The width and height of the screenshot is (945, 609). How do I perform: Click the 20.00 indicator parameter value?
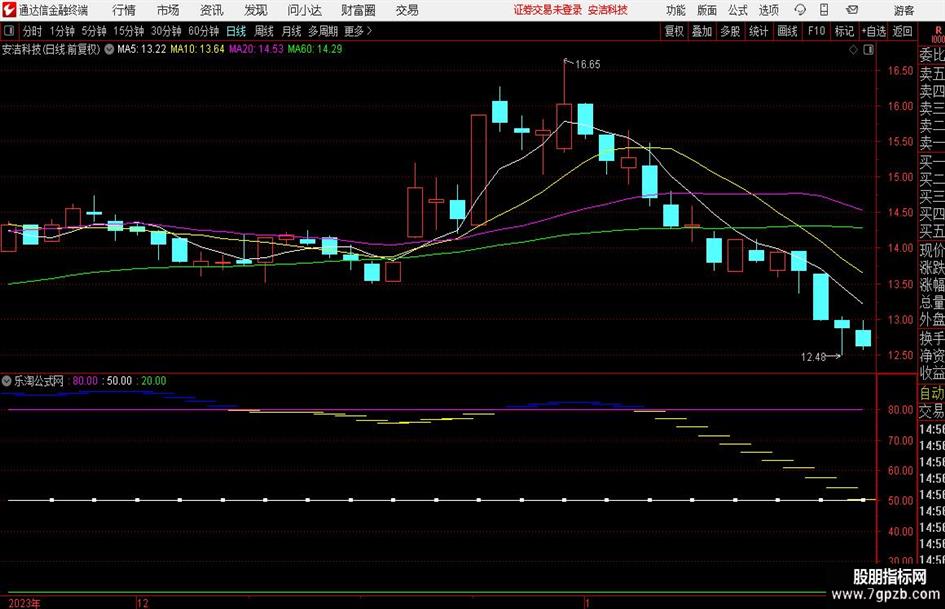point(154,381)
